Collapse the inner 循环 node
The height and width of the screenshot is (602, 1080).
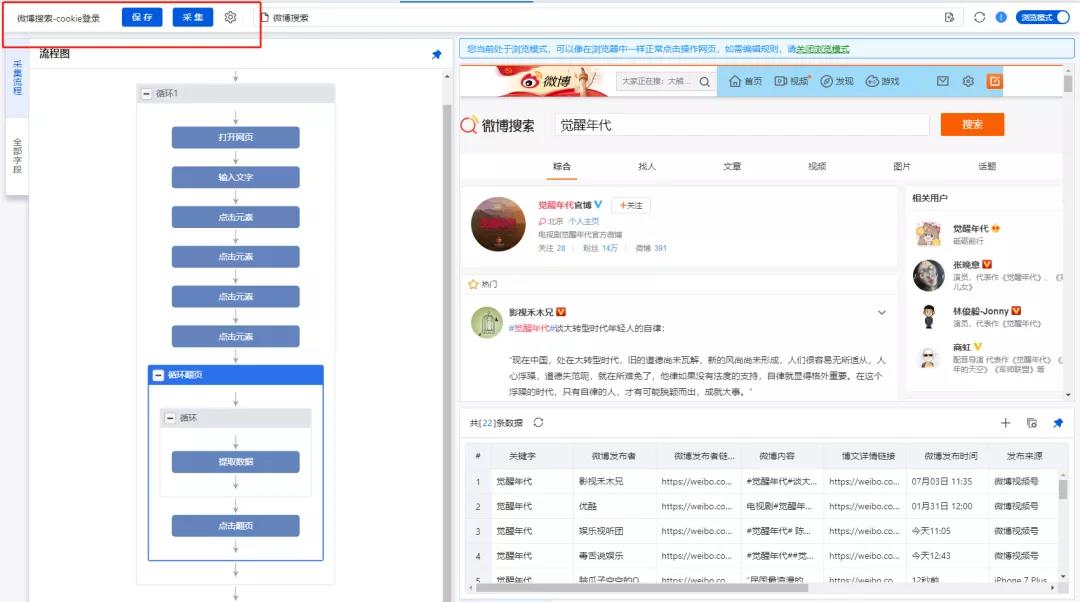click(x=169, y=418)
